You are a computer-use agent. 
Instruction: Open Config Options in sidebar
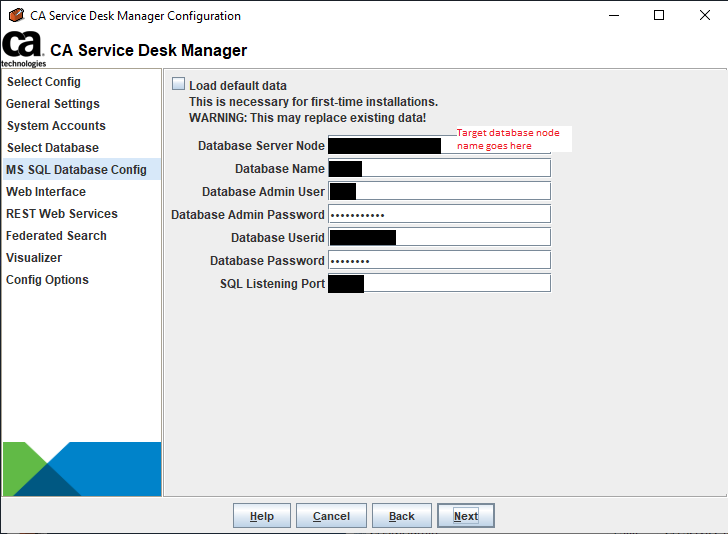pyautogui.click(x=47, y=280)
